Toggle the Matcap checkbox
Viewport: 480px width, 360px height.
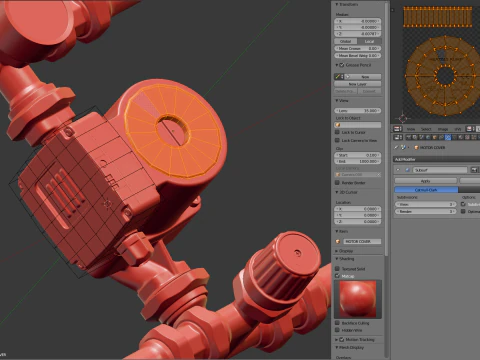coord(337,276)
